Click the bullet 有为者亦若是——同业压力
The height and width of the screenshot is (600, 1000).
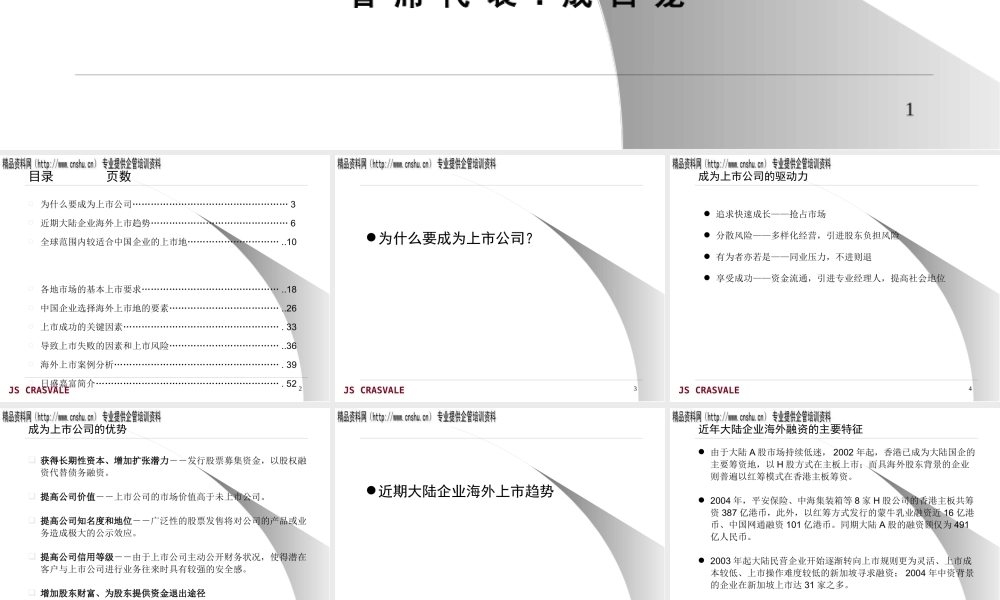point(793,257)
